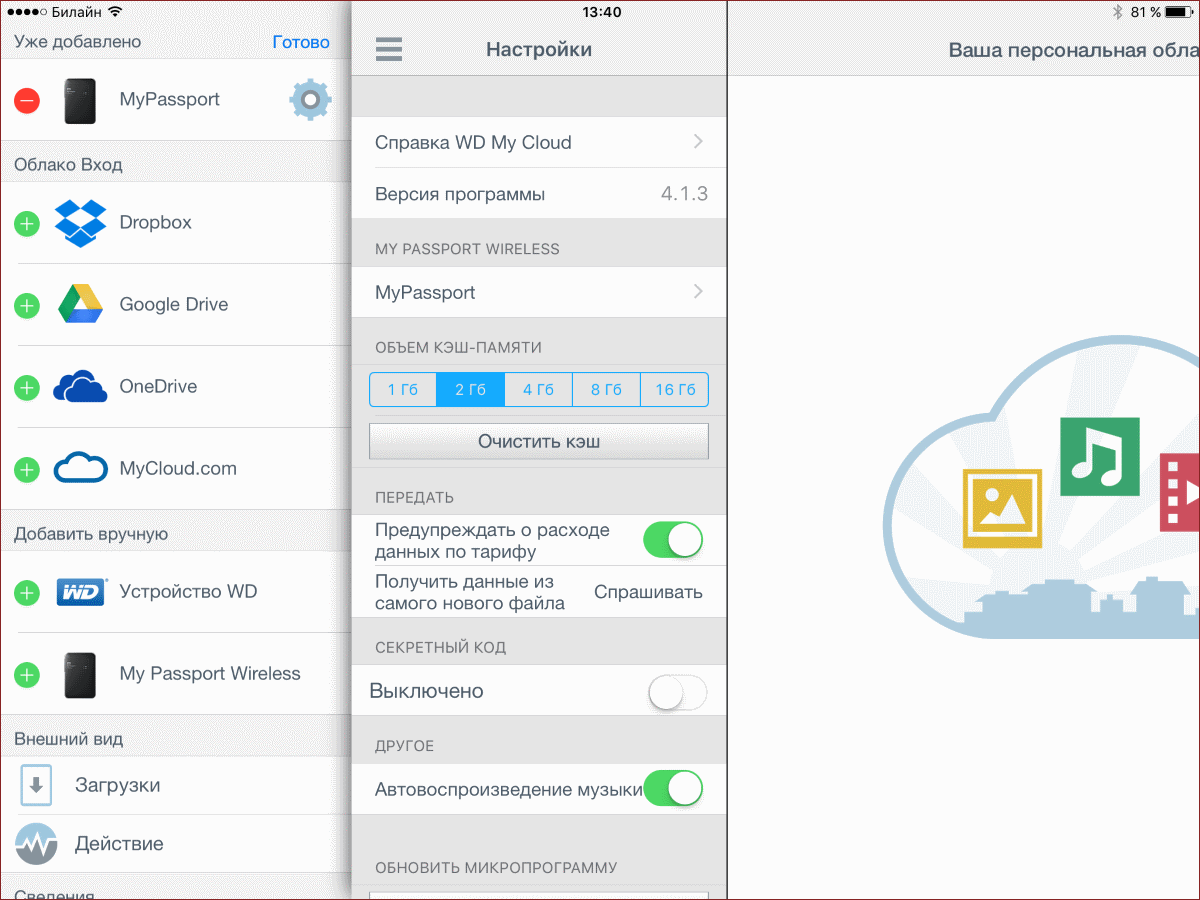Select 16 Гб cache size segment

pos(674,390)
